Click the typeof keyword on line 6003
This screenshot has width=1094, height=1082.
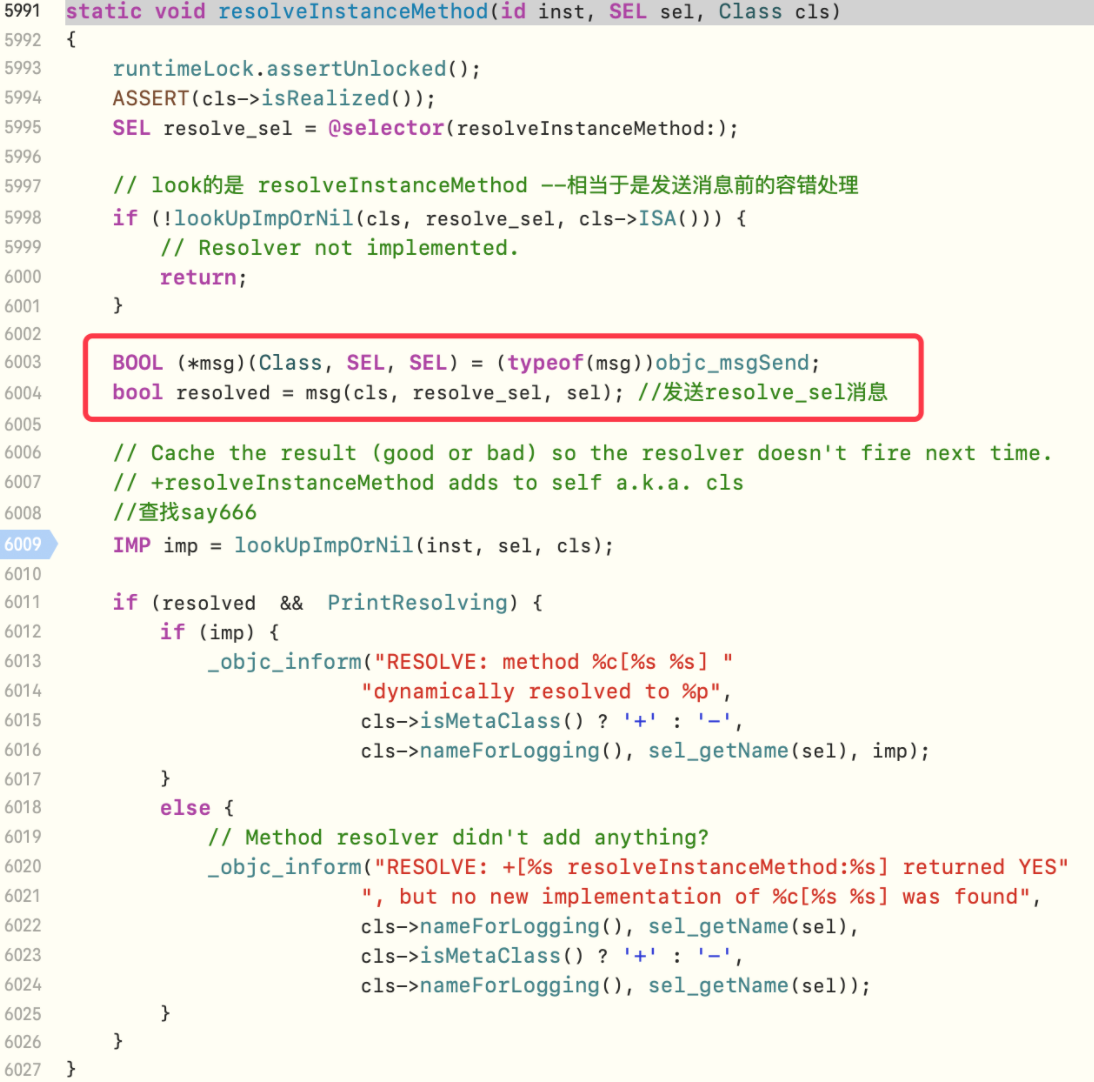pos(545,363)
